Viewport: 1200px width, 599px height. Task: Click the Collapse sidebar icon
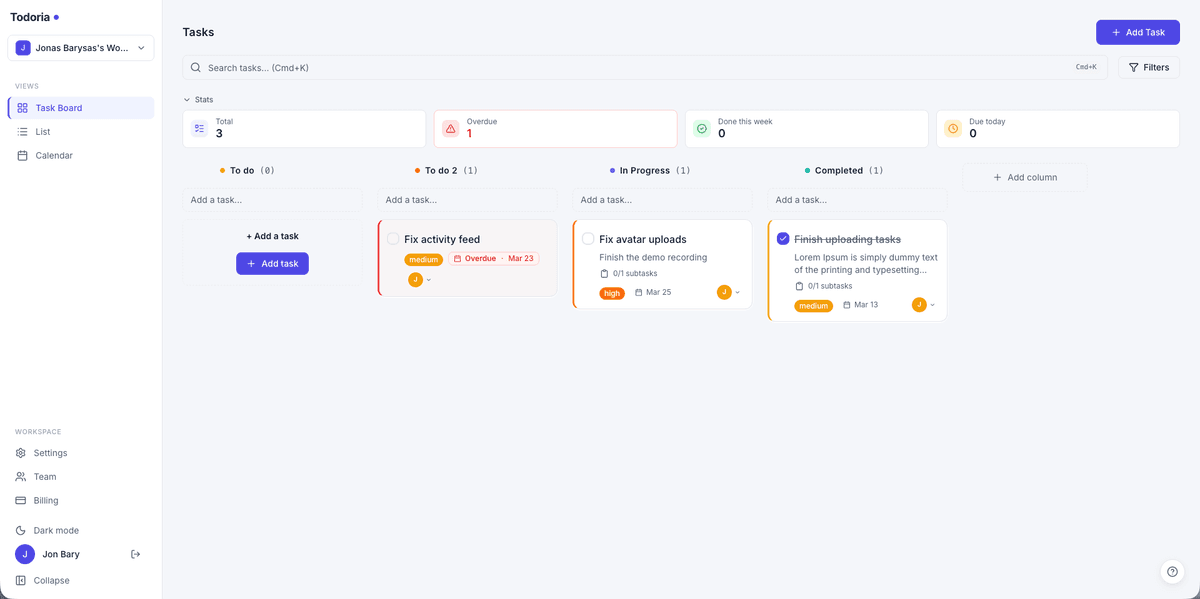(x=22, y=580)
